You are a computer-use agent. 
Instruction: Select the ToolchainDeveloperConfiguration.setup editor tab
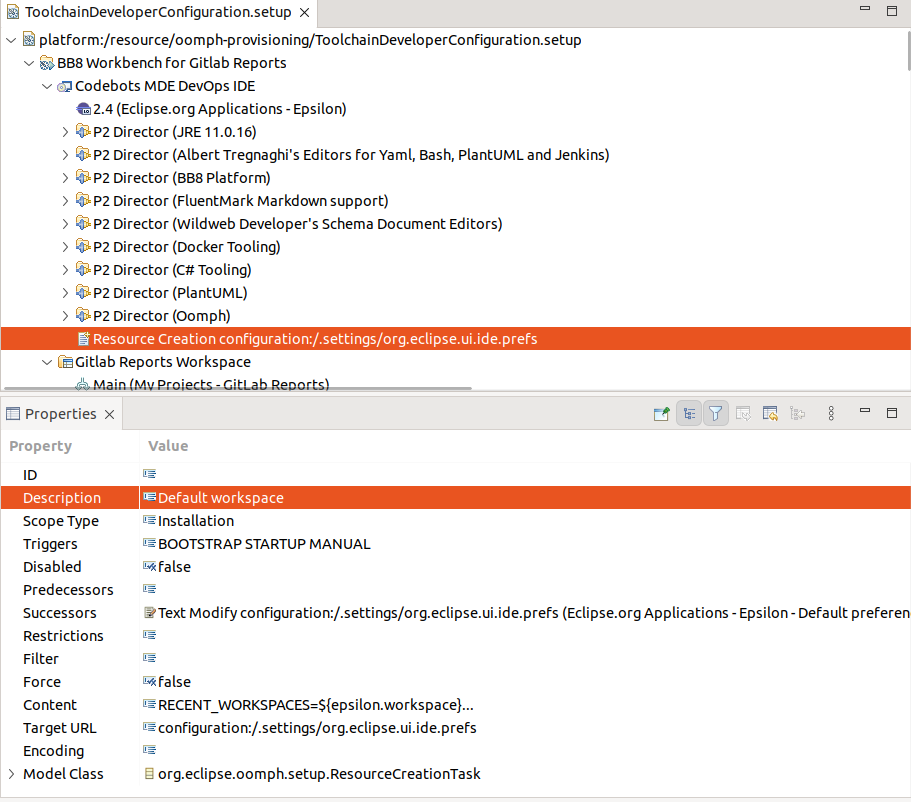(x=158, y=12)
